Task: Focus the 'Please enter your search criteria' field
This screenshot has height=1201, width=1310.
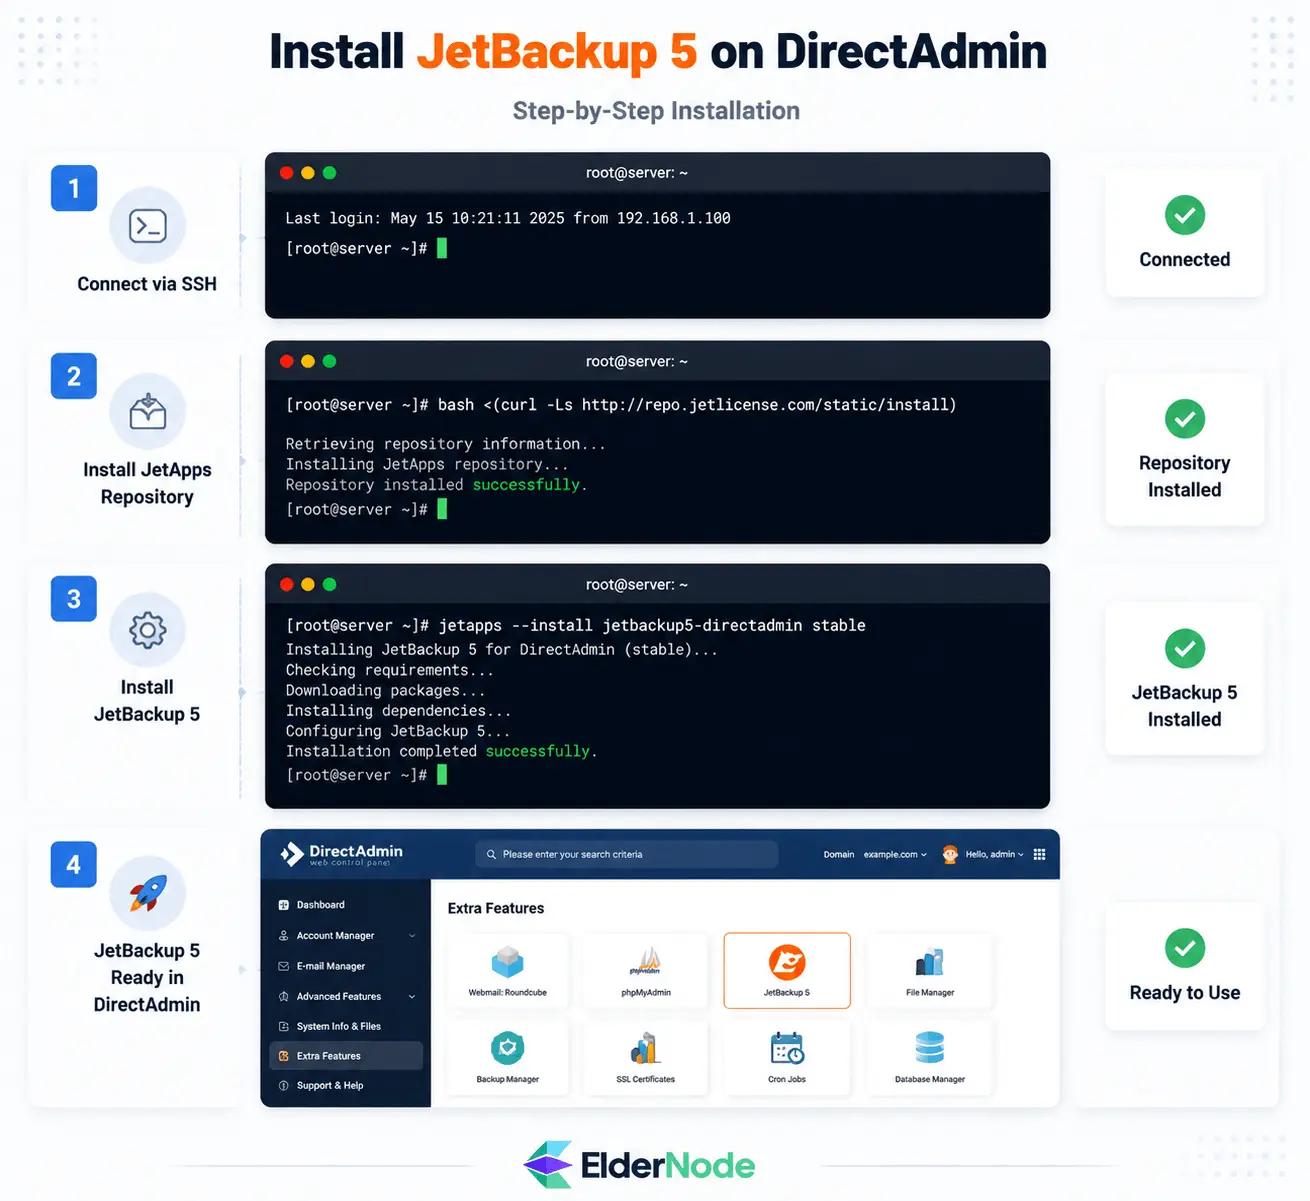Action: pos(627,855)
